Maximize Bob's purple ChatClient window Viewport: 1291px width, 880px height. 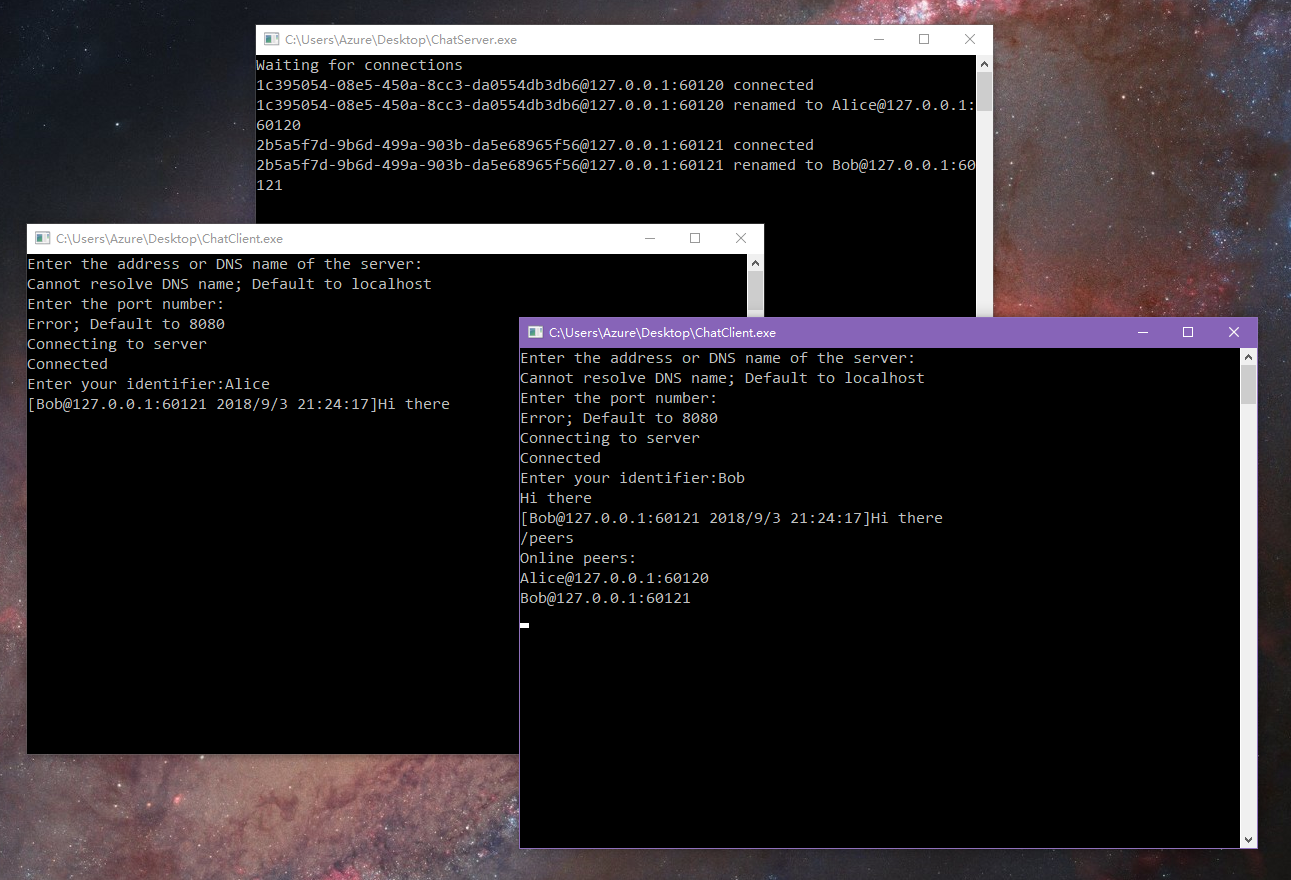(1188, 333)
